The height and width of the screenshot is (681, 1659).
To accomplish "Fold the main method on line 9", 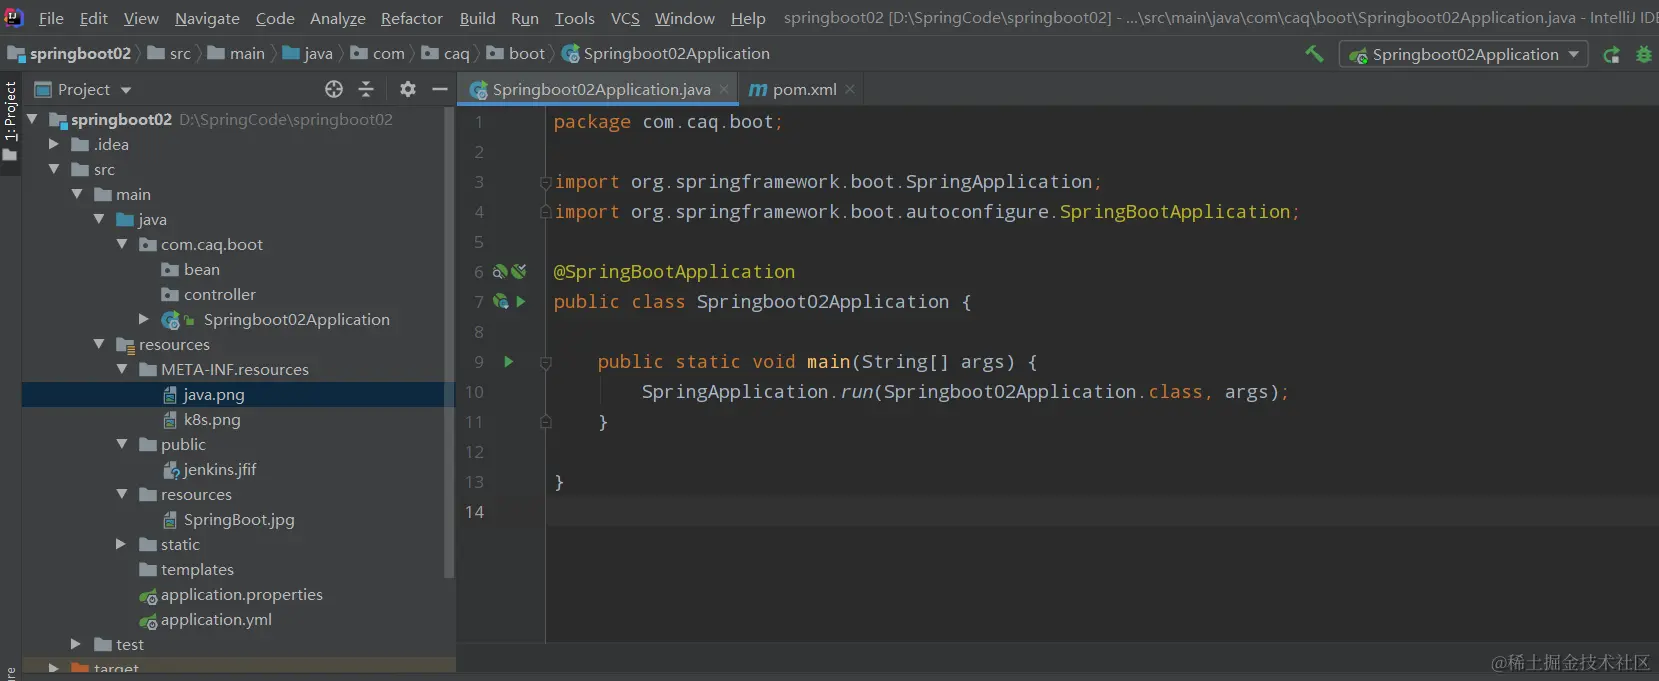I will coord(546,362).
